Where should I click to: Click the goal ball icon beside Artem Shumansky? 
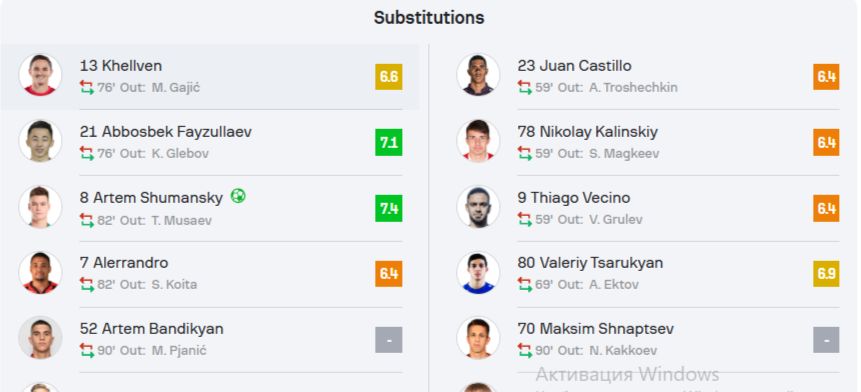pos(238,196)
